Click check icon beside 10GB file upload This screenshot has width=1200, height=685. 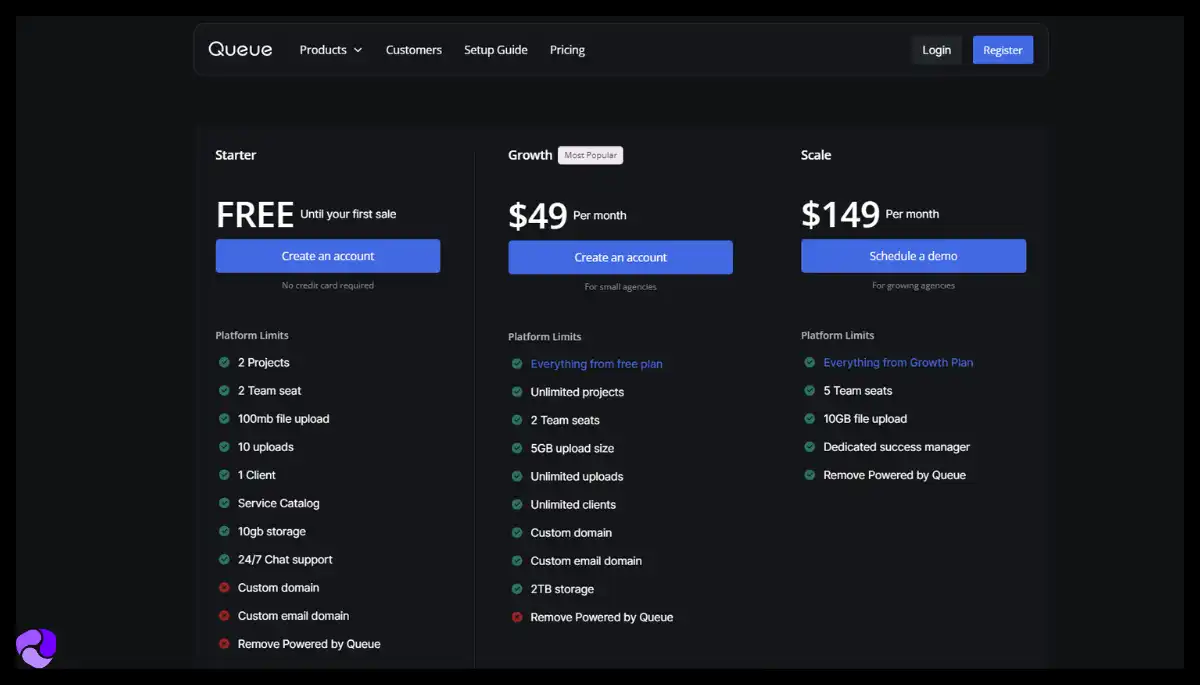point(810,419)
